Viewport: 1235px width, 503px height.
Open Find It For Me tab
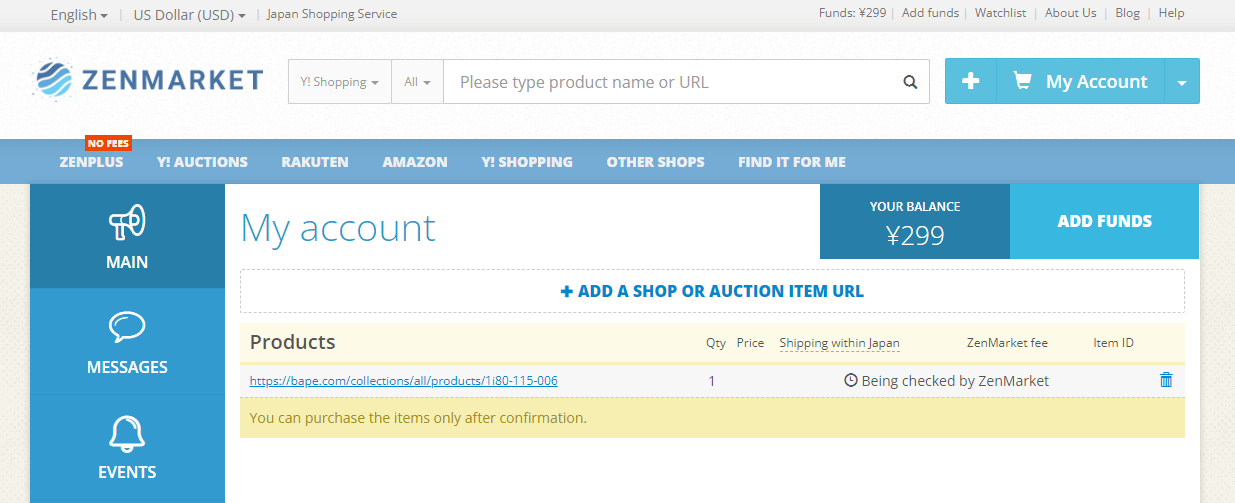pos(792,162)
